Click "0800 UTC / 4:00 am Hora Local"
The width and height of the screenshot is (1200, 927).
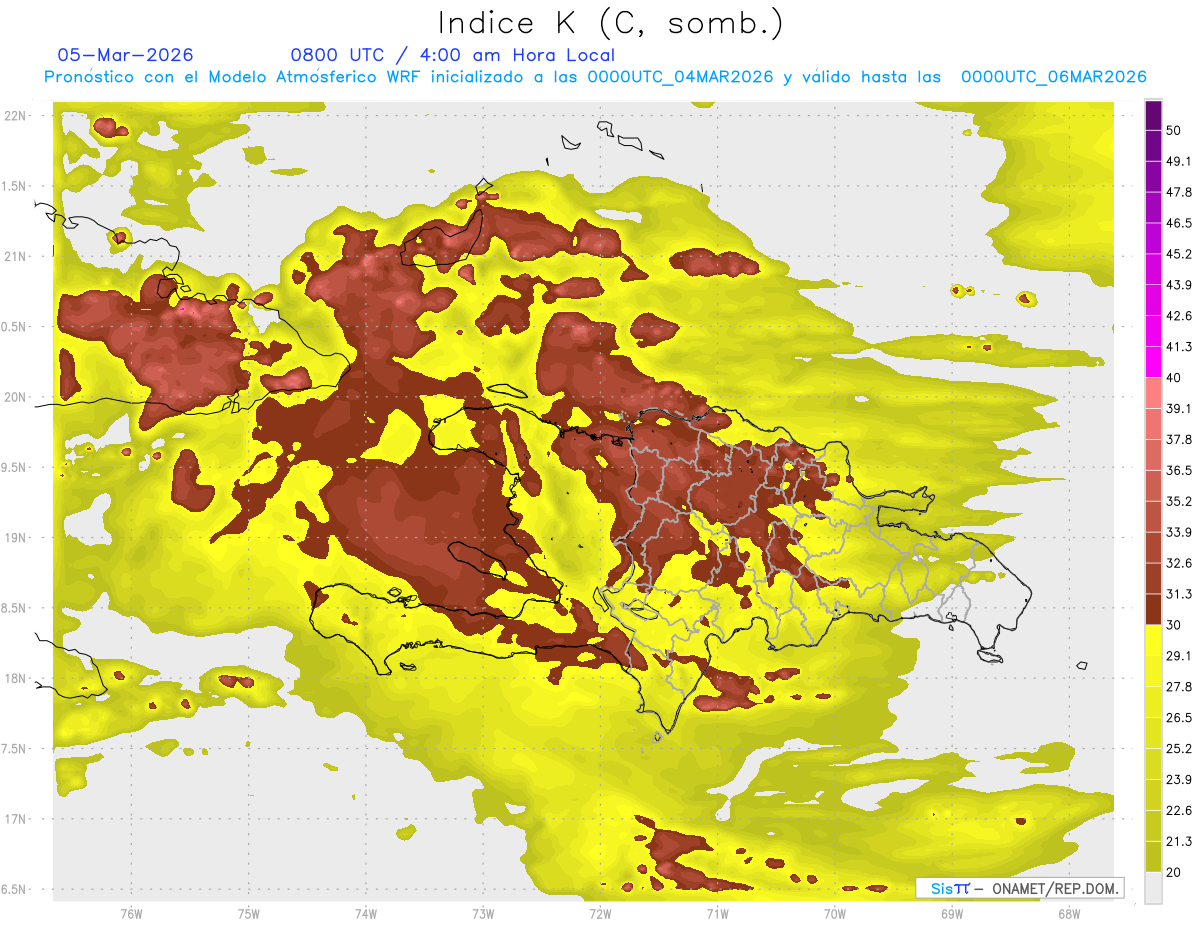[452, 55]
